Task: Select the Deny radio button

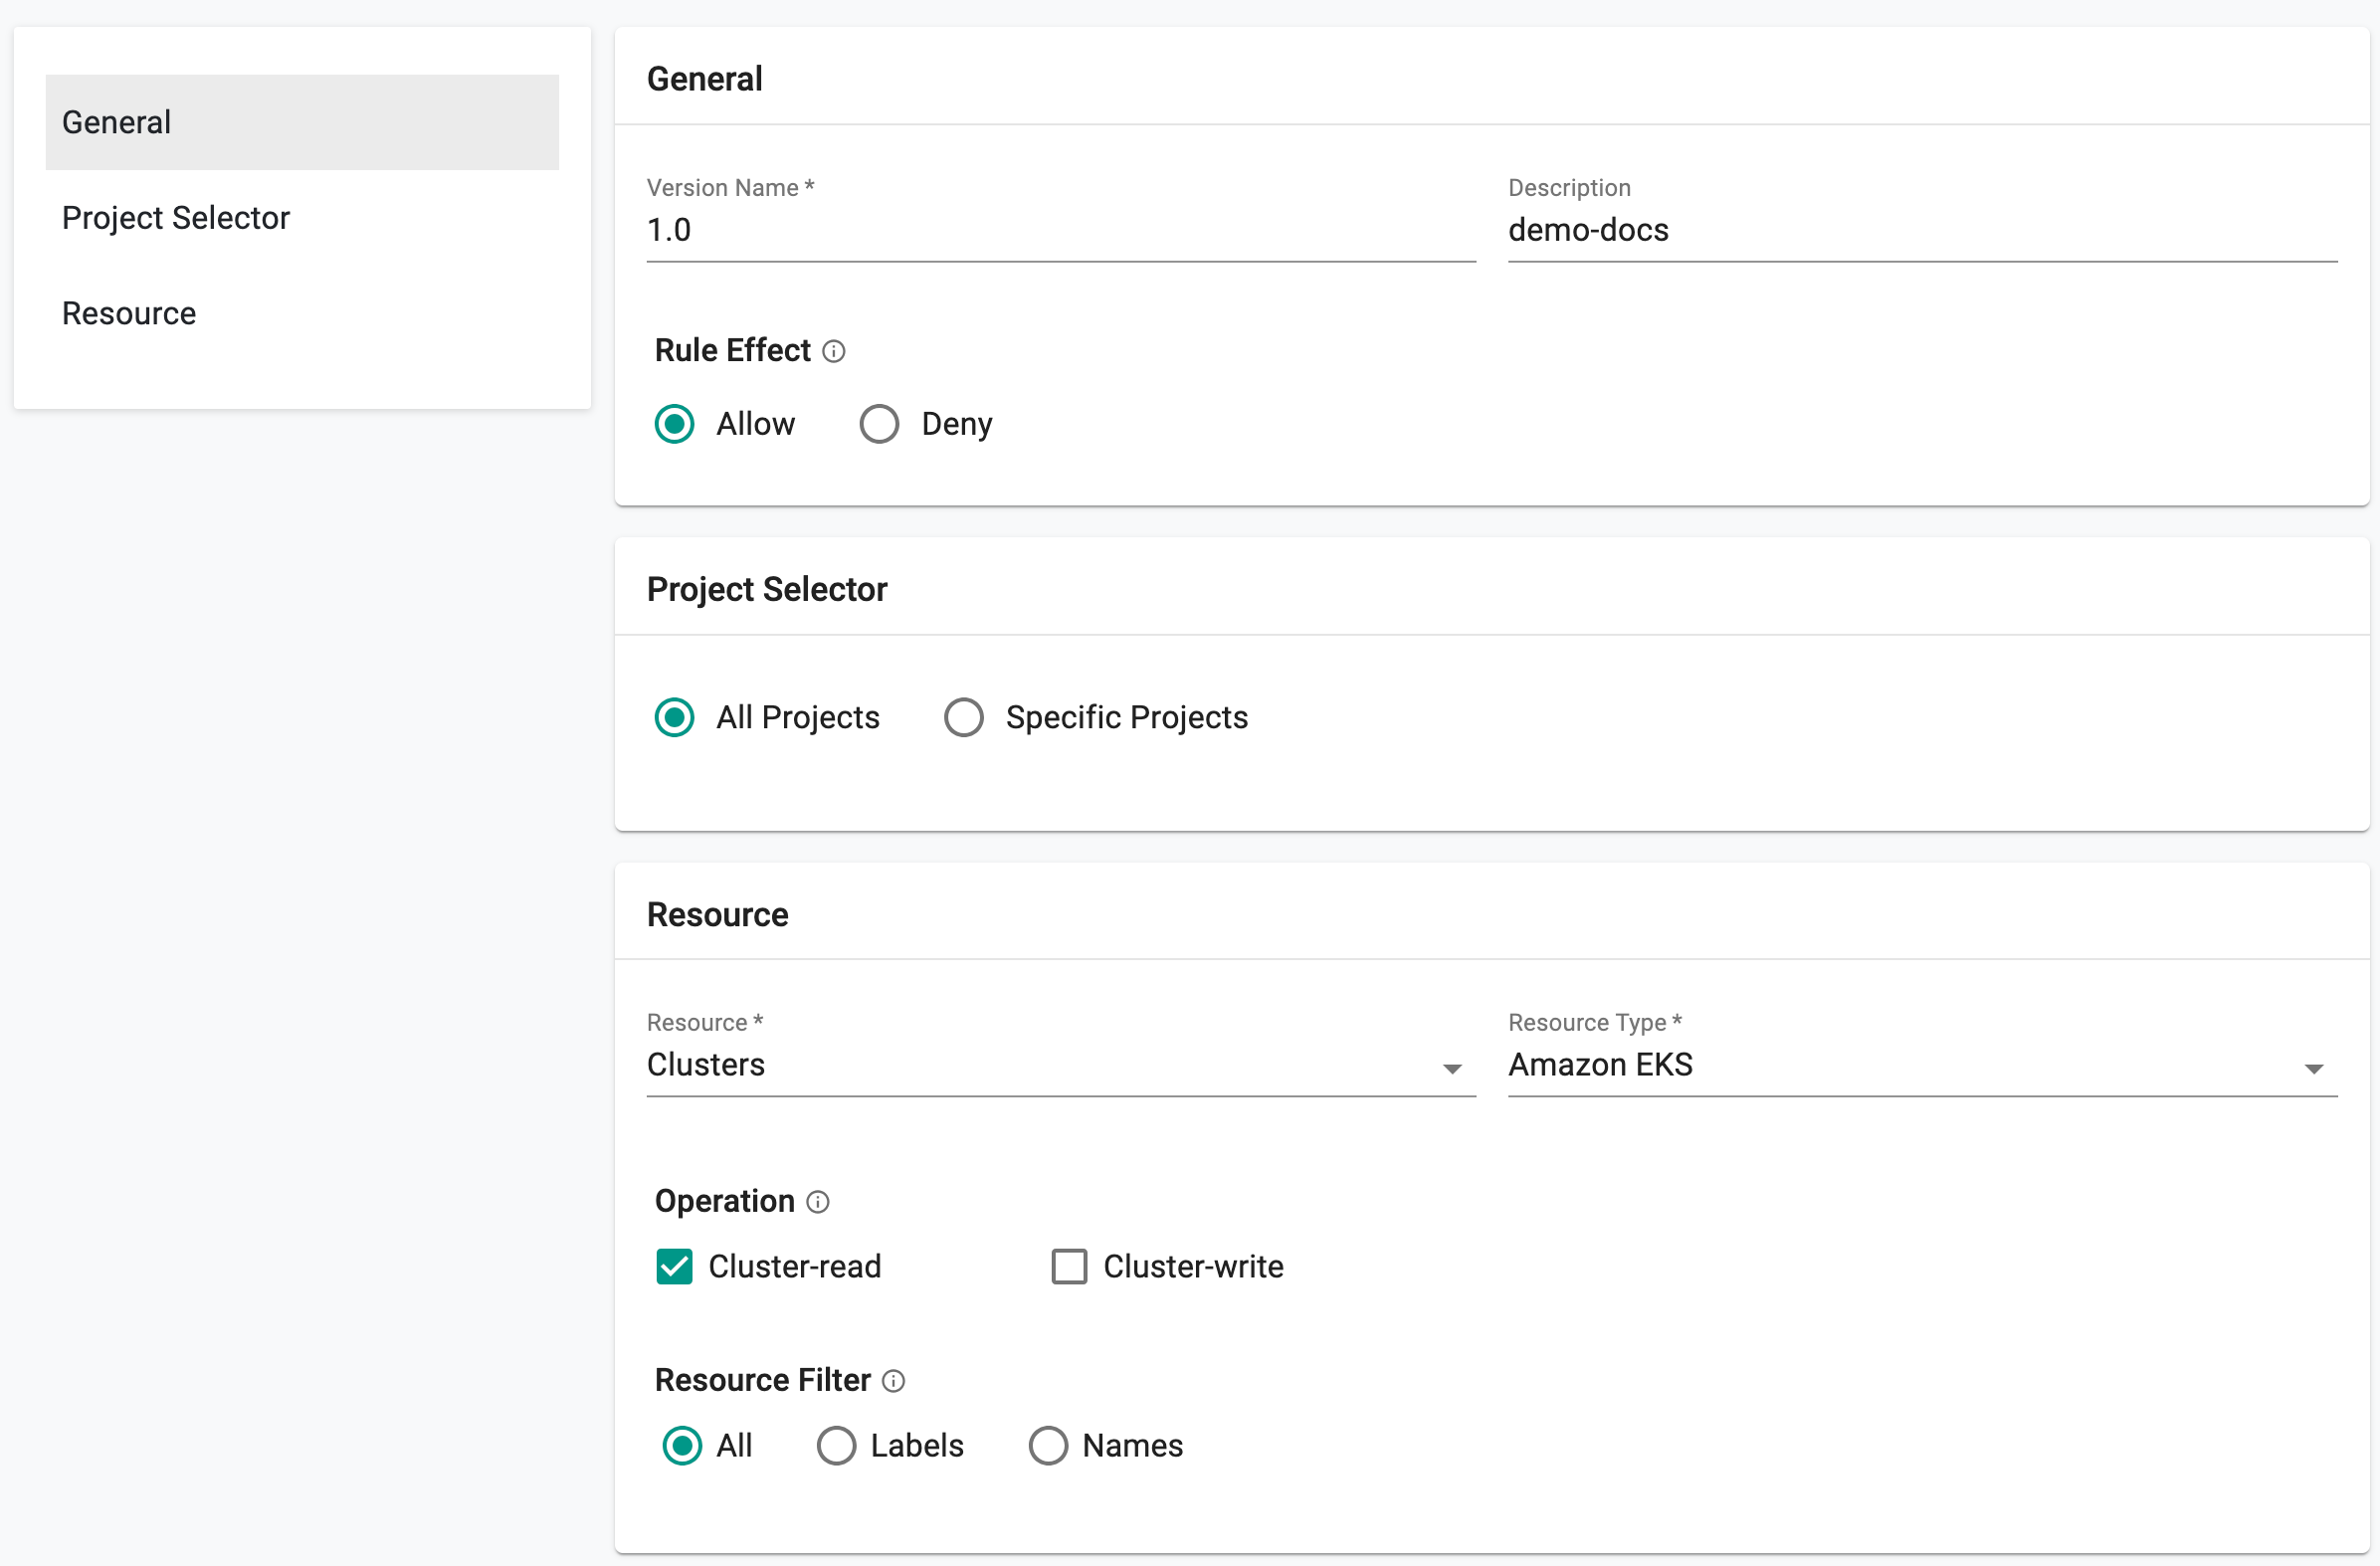Action: click(879, 421)
